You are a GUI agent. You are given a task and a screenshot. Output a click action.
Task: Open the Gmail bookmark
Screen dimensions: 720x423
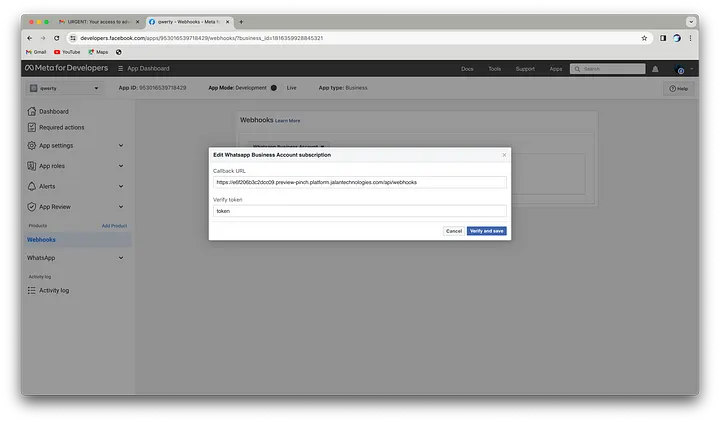tap(36, 52)
